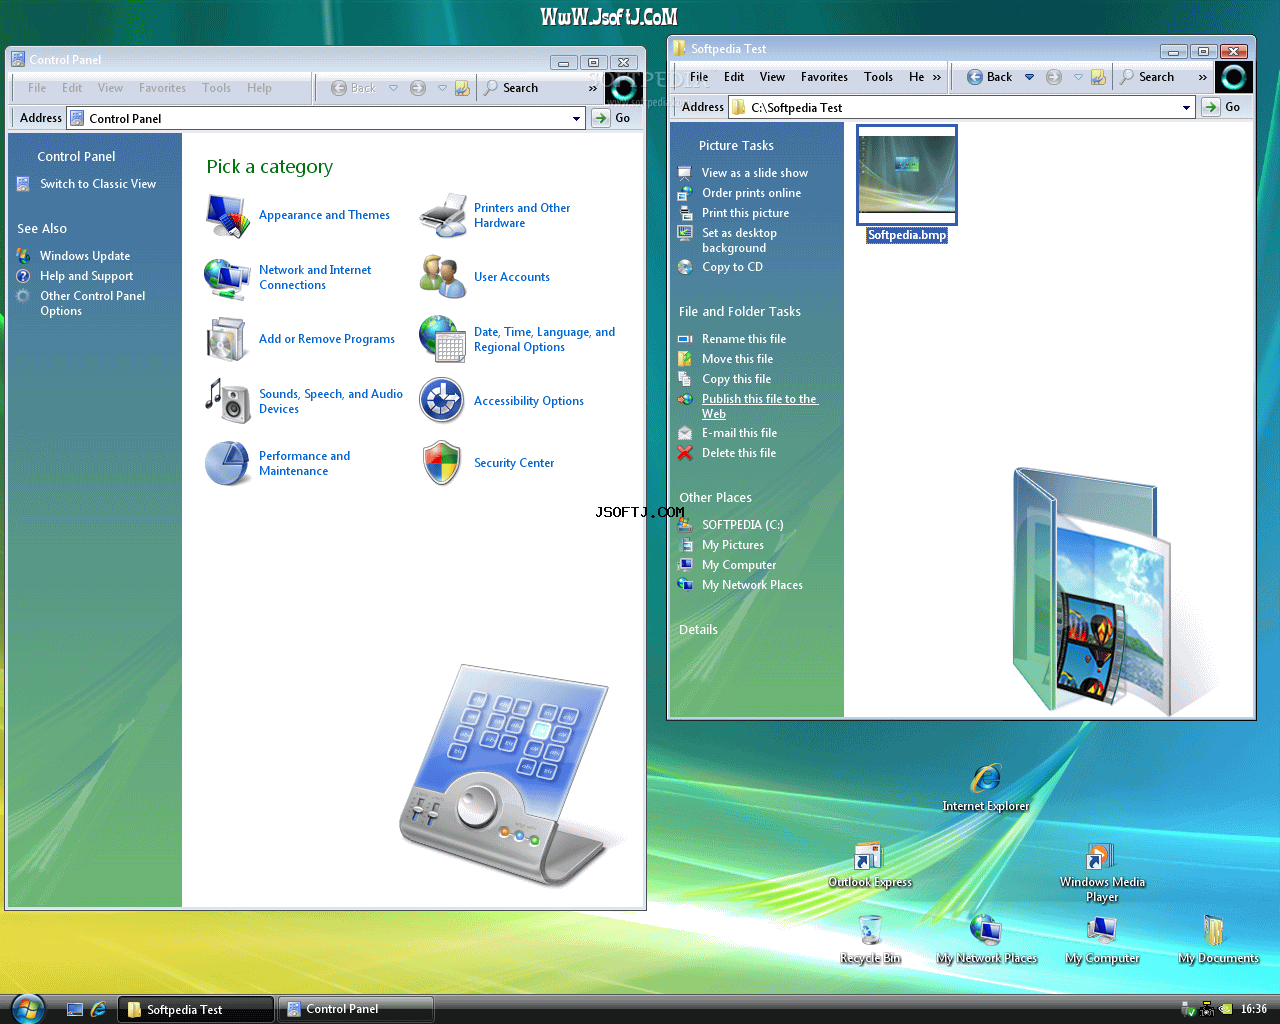Viewport: 1280px width, 1024px height.
Task: Open Favorites menu in Softpedia Test
Action: [x=824, y=77]
